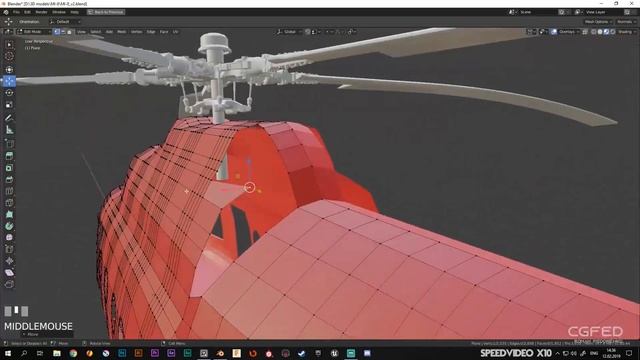640x360 pixels.
Task: Open the viewport View menu
Action: (82, 32)
